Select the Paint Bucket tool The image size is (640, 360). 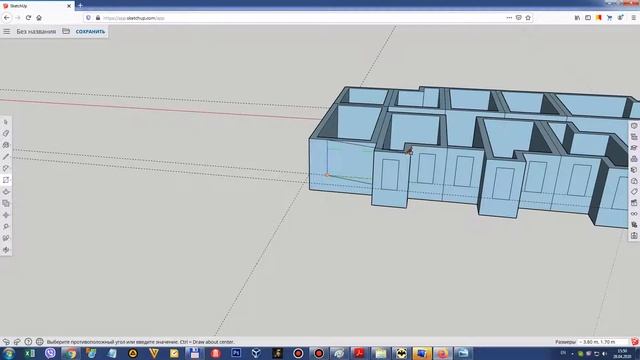tap(6, 145)
